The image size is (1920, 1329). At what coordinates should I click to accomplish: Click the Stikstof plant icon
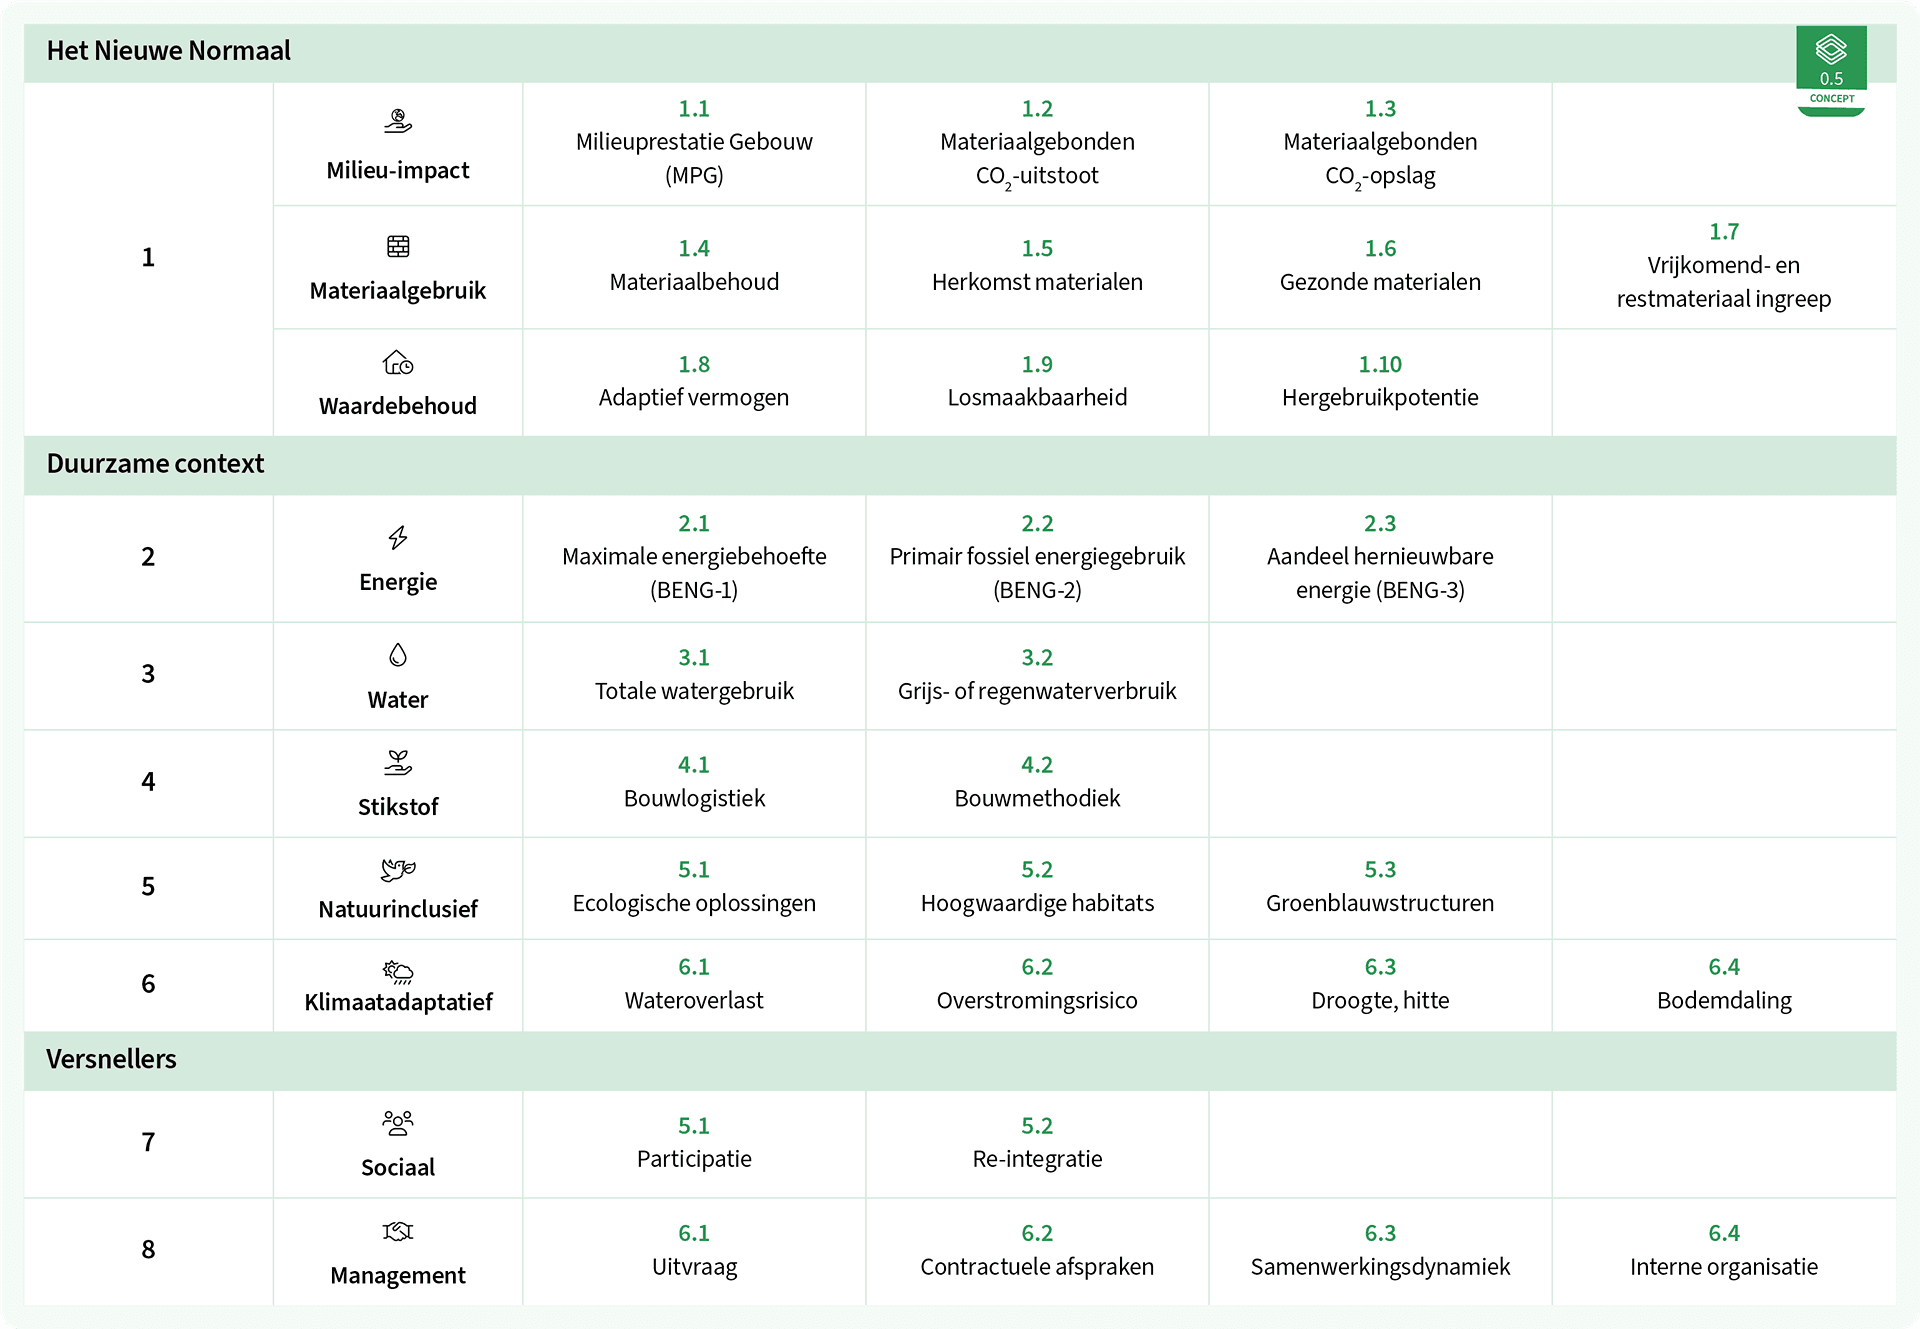point(398,763)
